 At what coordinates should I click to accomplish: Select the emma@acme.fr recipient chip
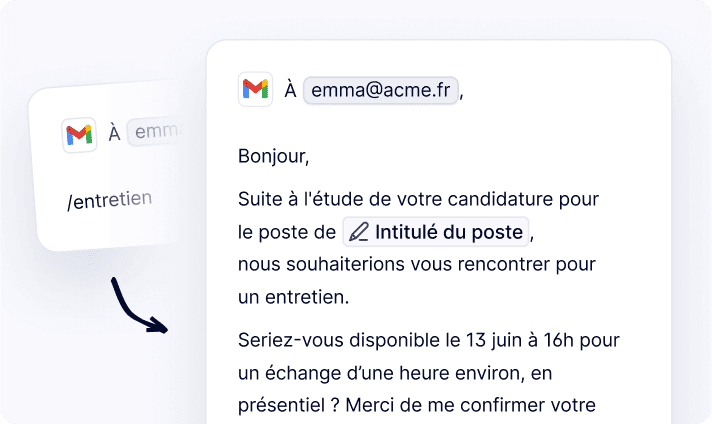click(x=381, y=90)
